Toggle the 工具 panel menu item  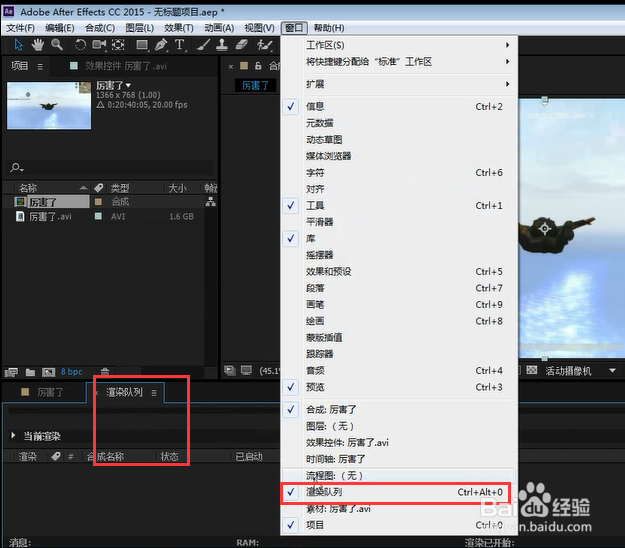tap(400, 206)
